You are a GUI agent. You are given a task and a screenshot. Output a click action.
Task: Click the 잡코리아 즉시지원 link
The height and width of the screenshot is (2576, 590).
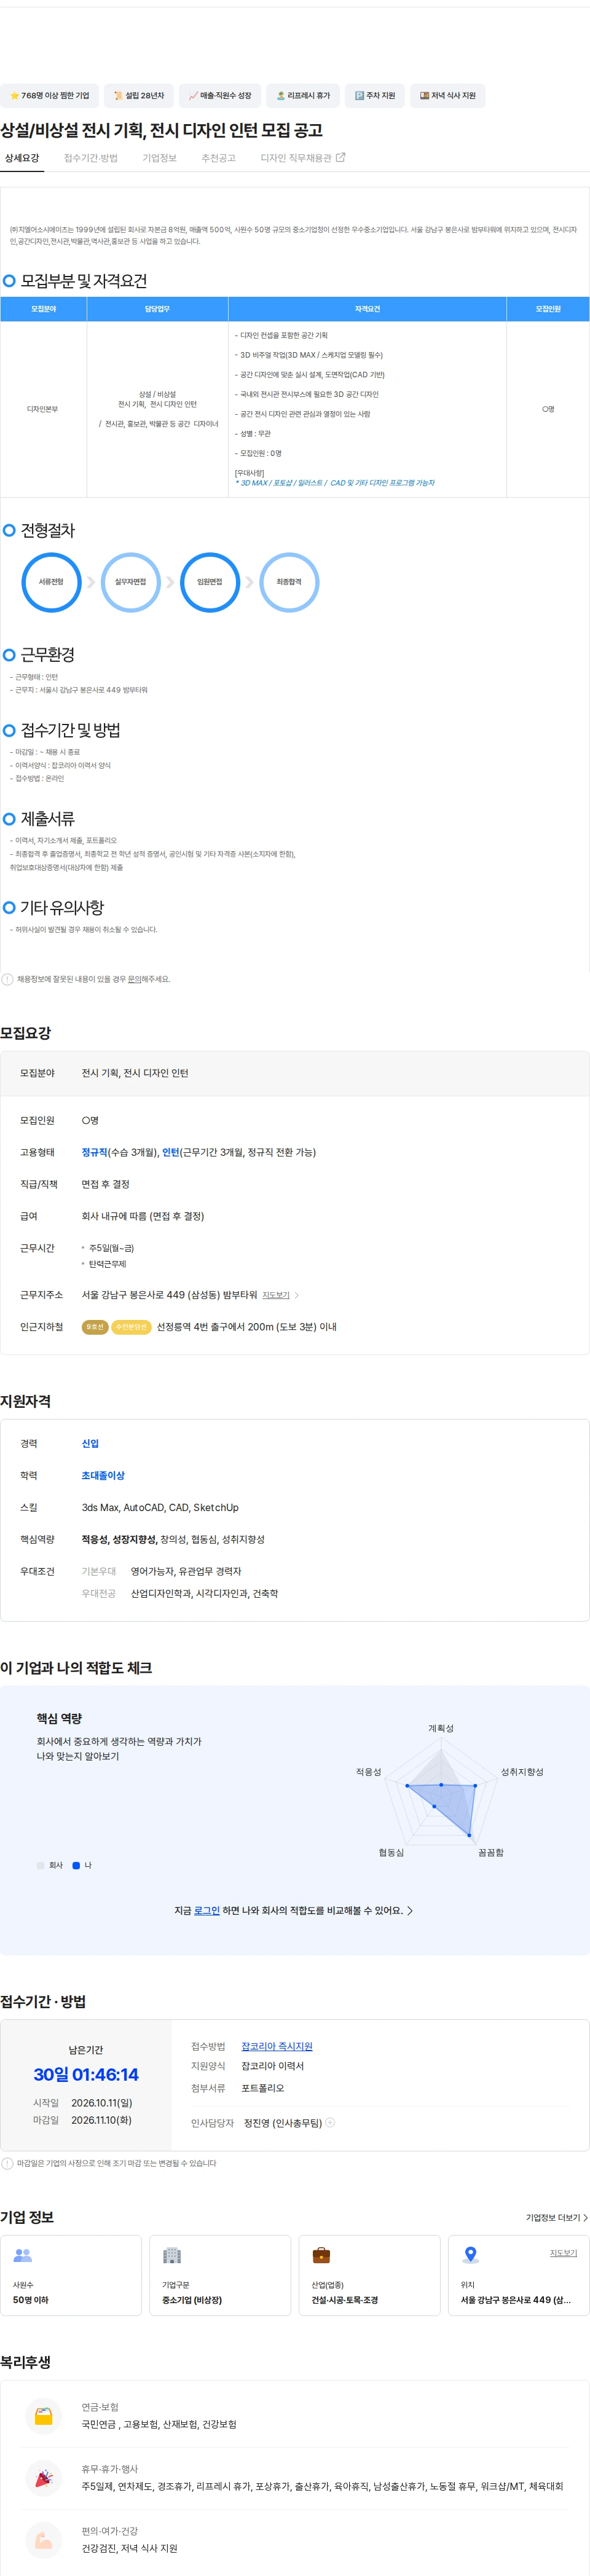click(x=277, y=2046)
